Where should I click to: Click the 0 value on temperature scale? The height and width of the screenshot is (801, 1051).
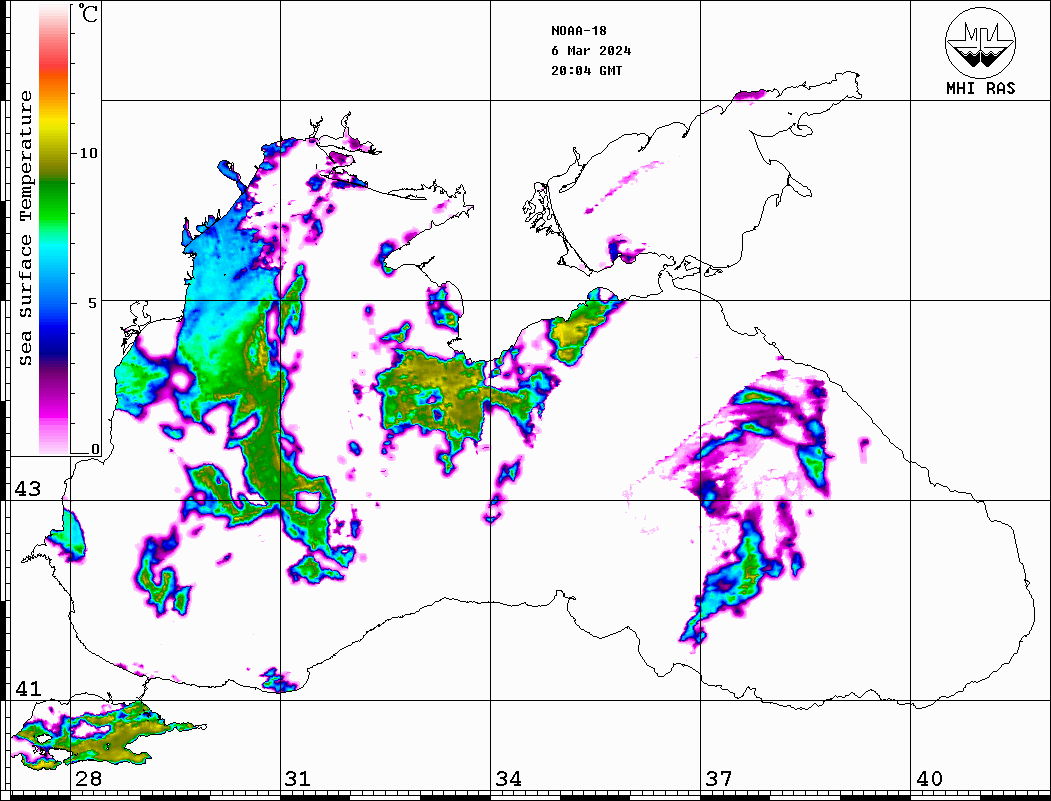pyautogui.click(x=95, y=449)
